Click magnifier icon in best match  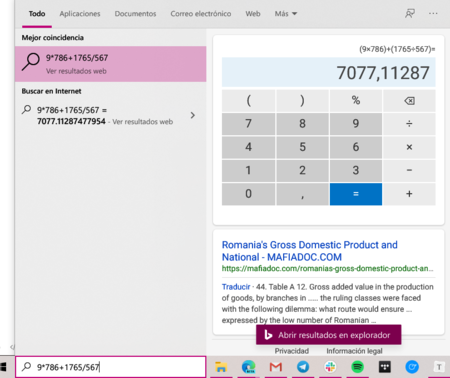click(31, 62)
